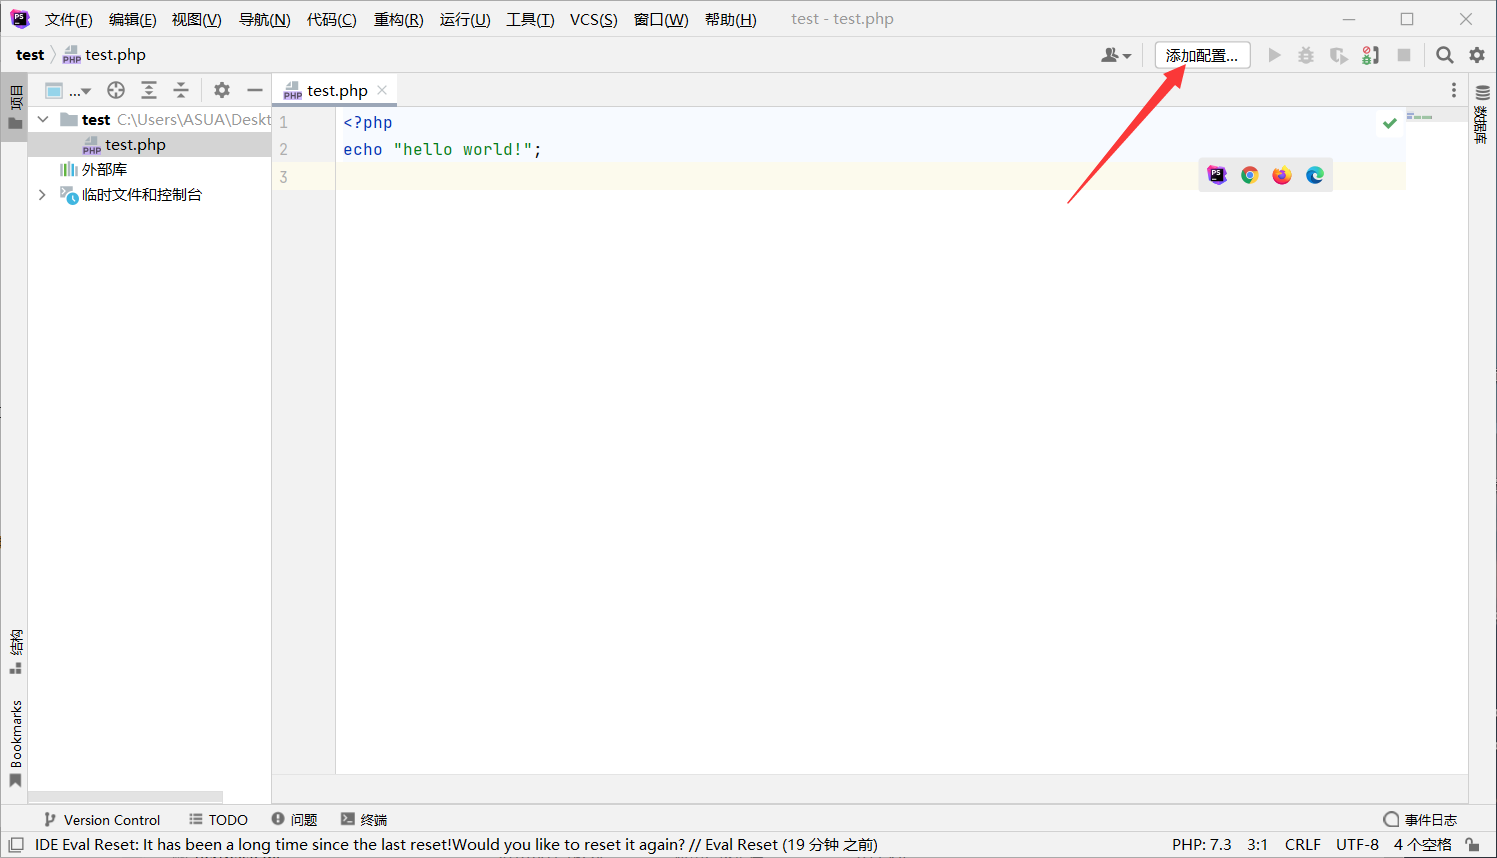Toggle file read-only lock icon
Screen dimensions: 1497x858
(1473, 845)
